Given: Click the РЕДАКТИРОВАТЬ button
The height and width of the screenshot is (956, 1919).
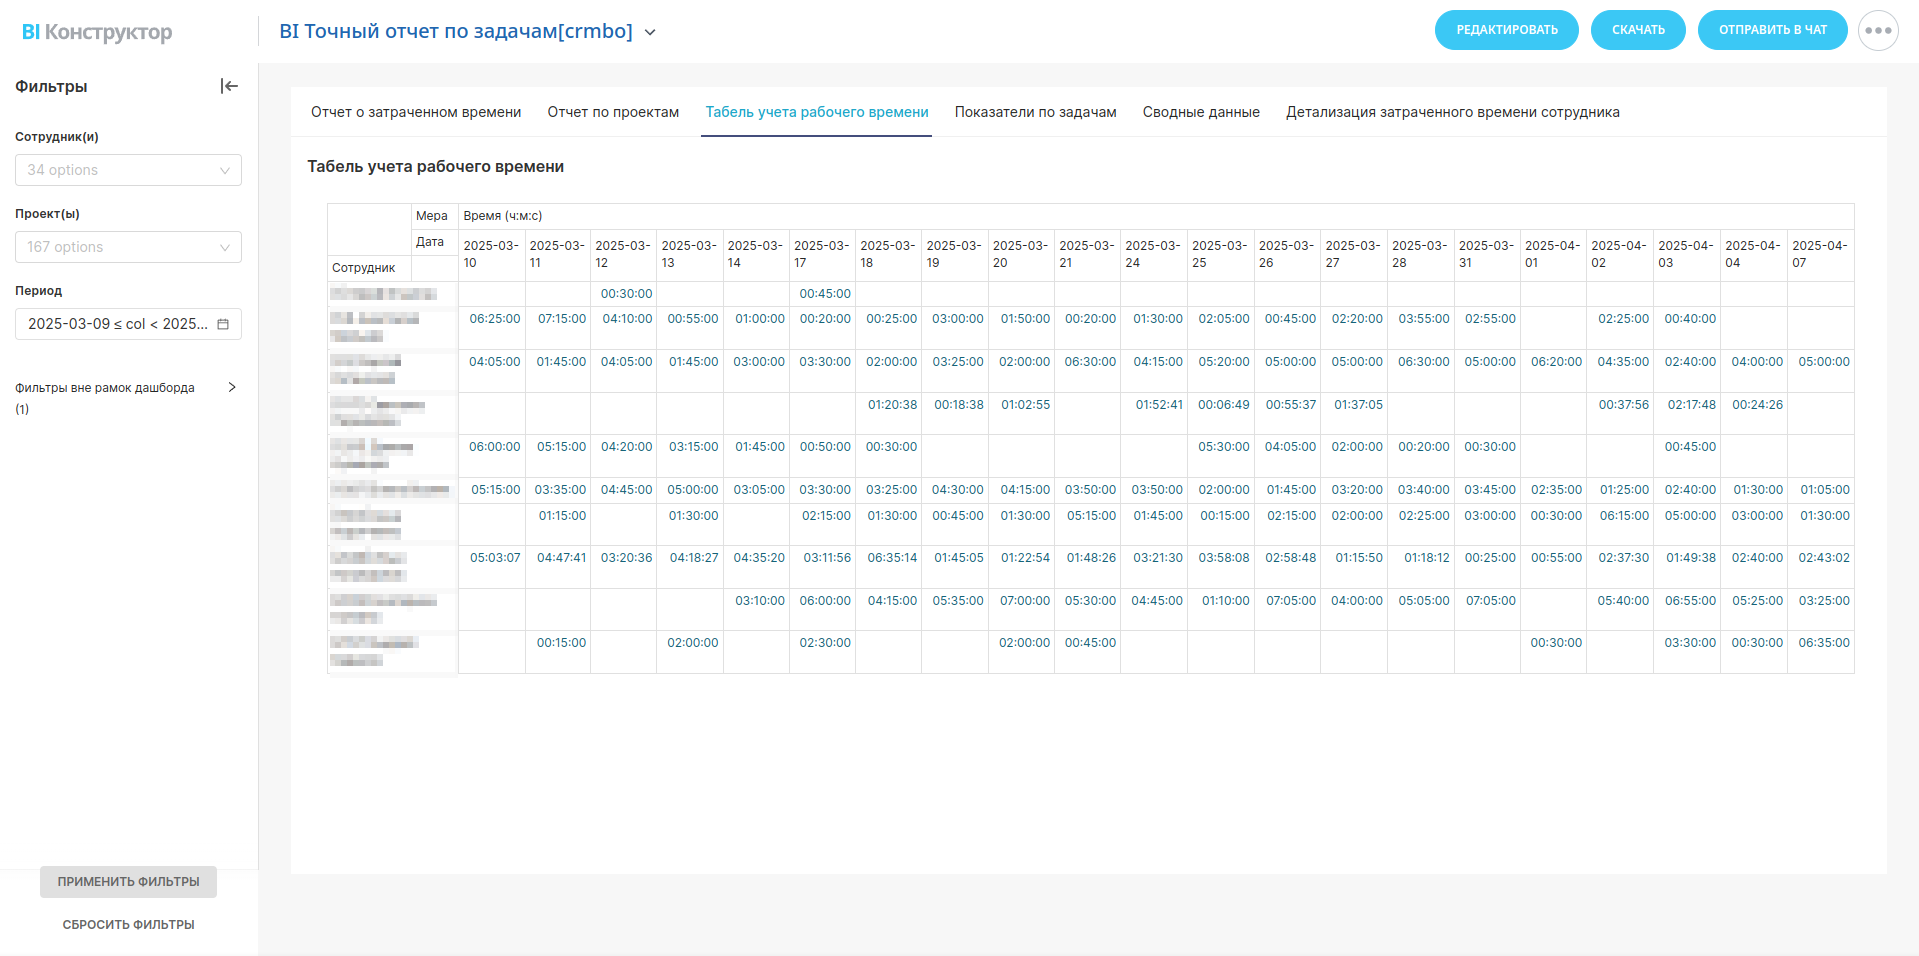Looking at the screenshot, I should [x=1506, y=30].
